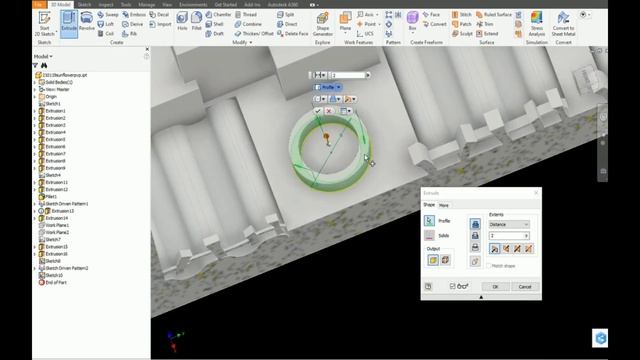Select the Derive tool
The width and height of the screenshot is (640, 360).
pos(133,24)
